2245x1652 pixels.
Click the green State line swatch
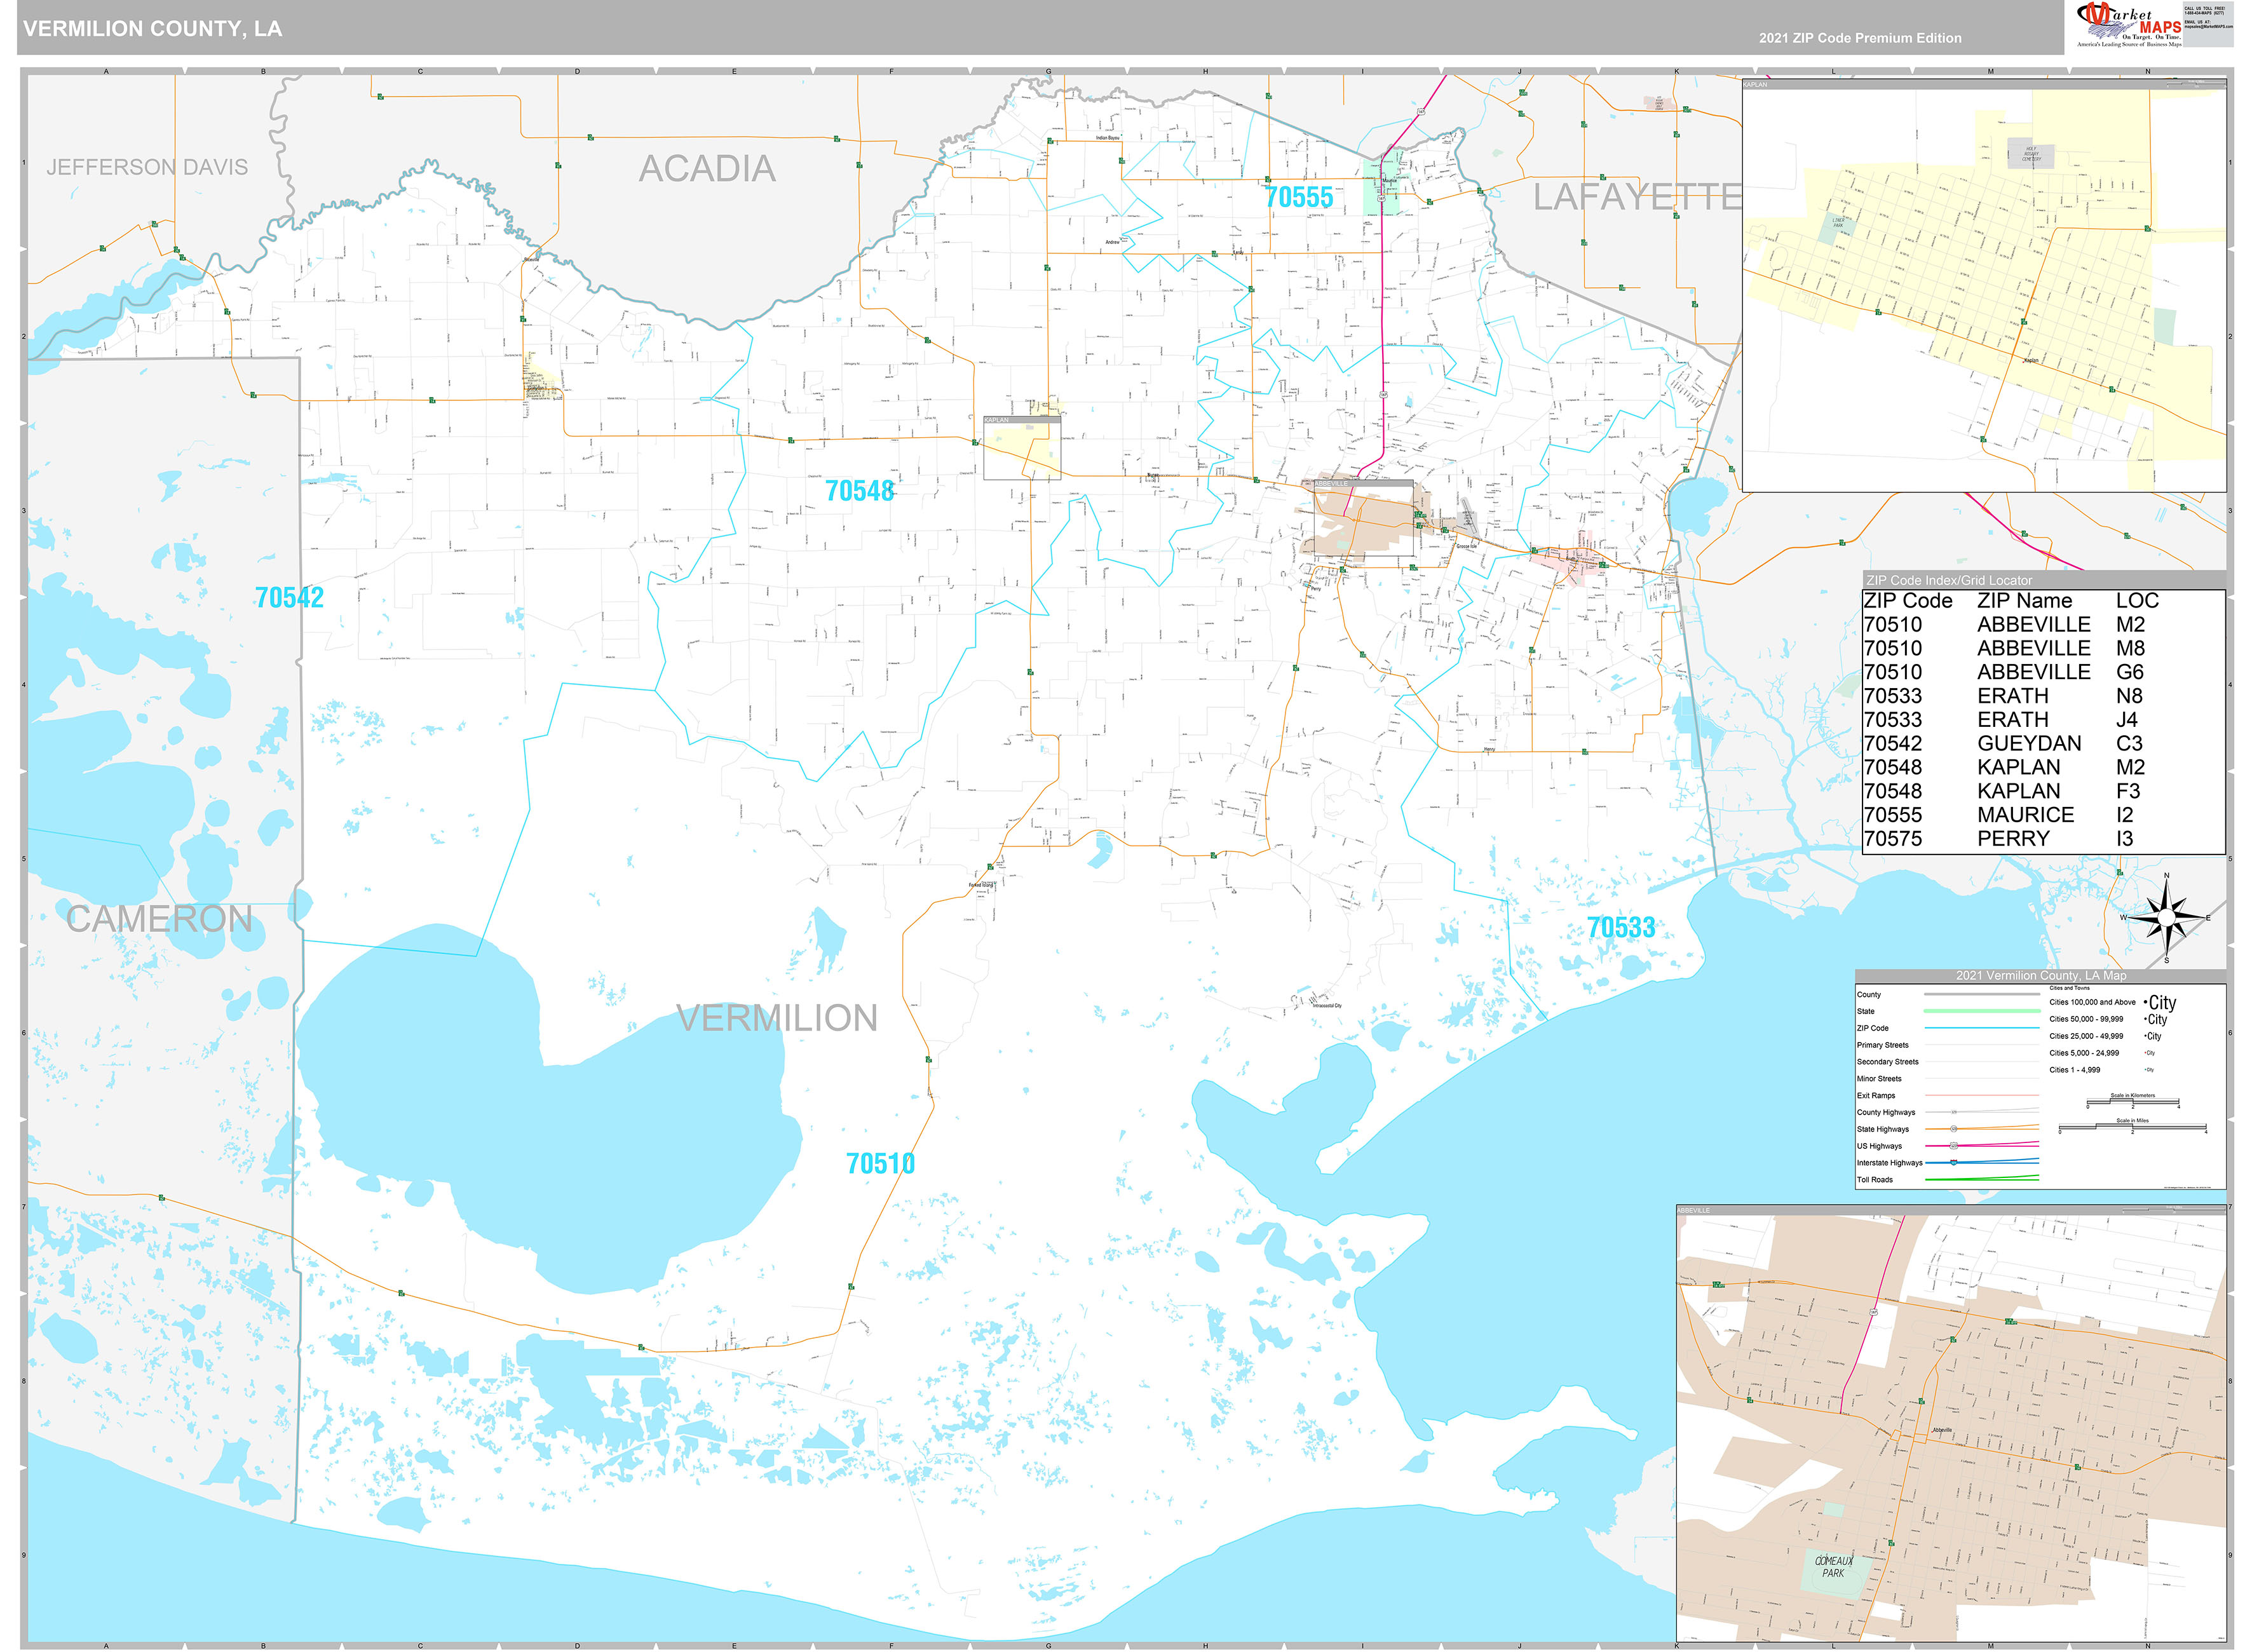coord(1981,1011)
